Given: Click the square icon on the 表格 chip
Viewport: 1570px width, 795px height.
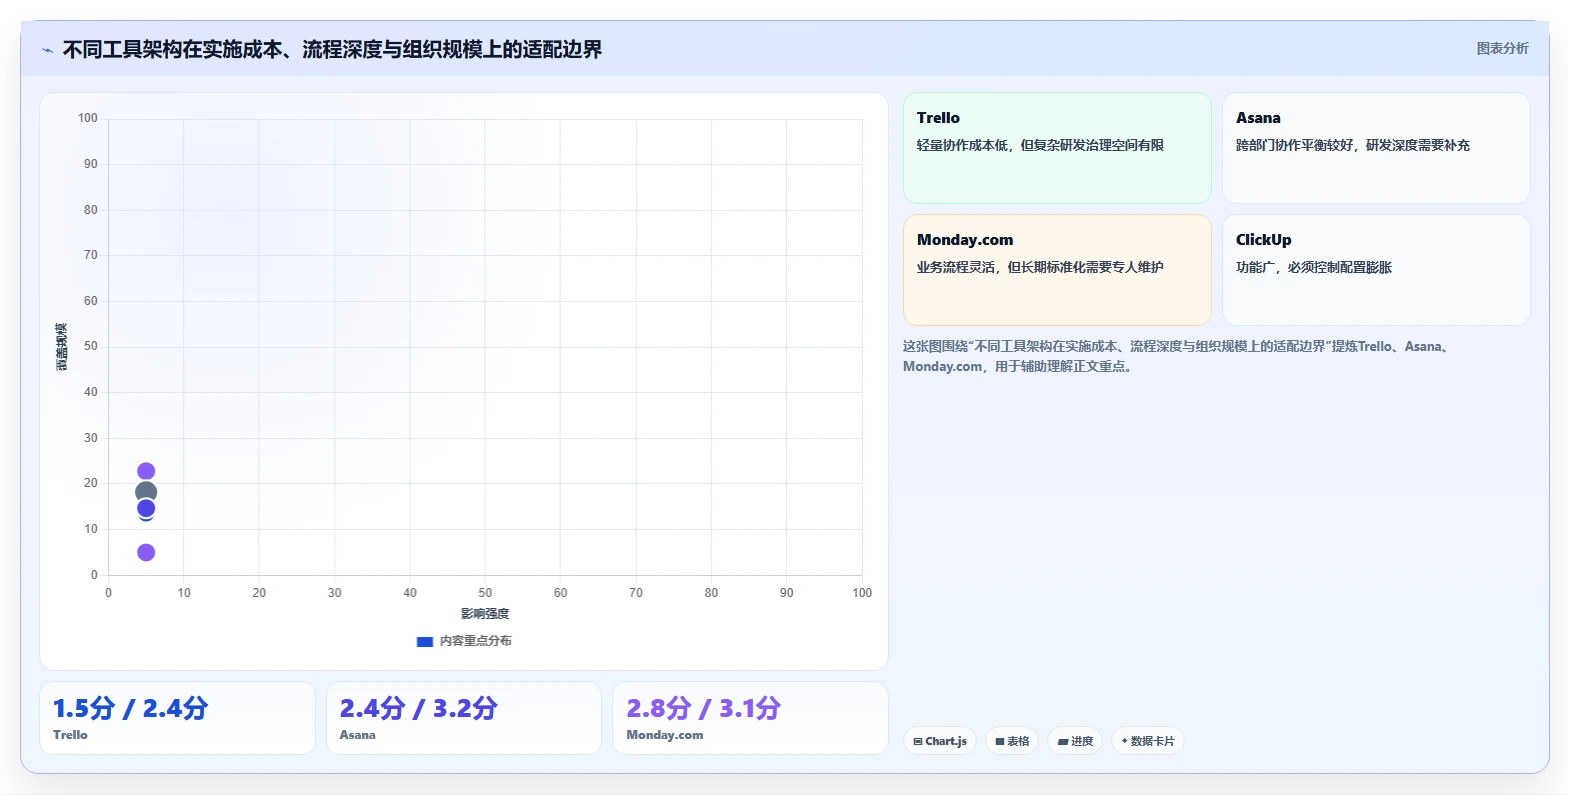Looking at the screenshot, I should coord(1000,741).
